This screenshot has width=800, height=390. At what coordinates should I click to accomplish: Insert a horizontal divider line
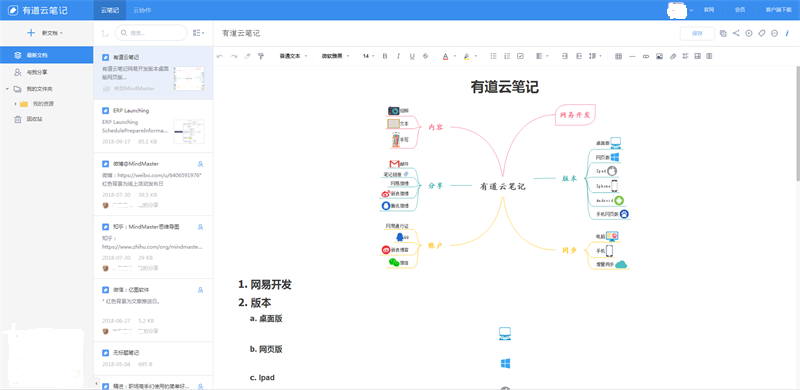click(632, 56)
